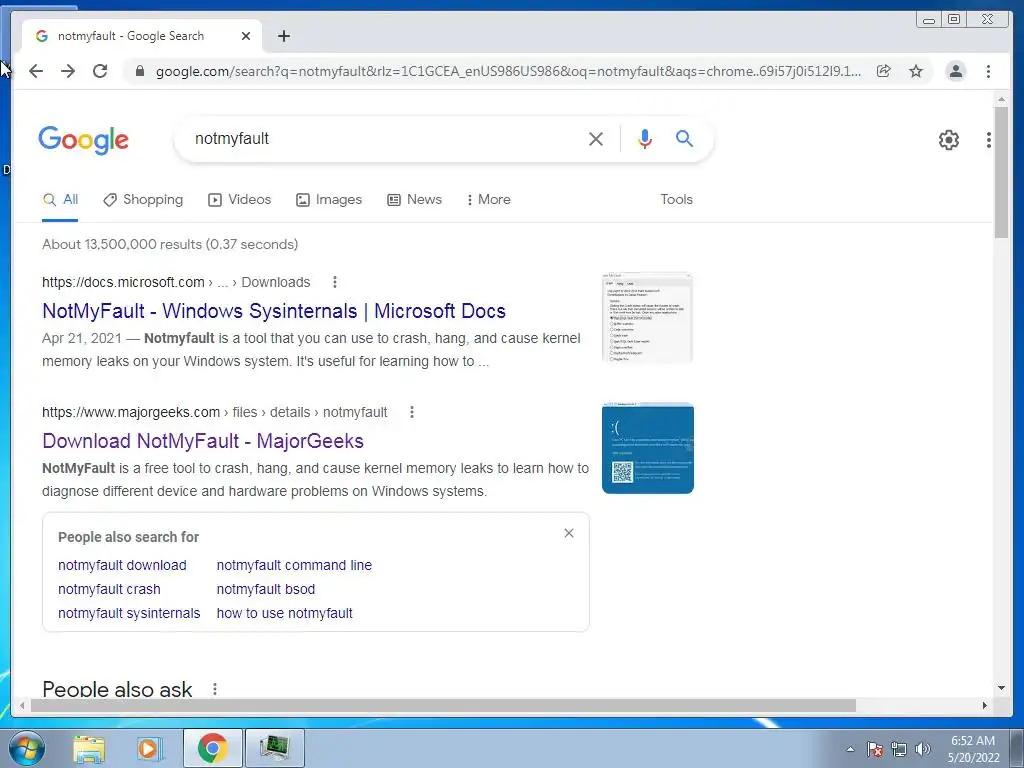
Task: Open Download NotMyFault - MajorGeeks link
Action: [x=202, y=441]
